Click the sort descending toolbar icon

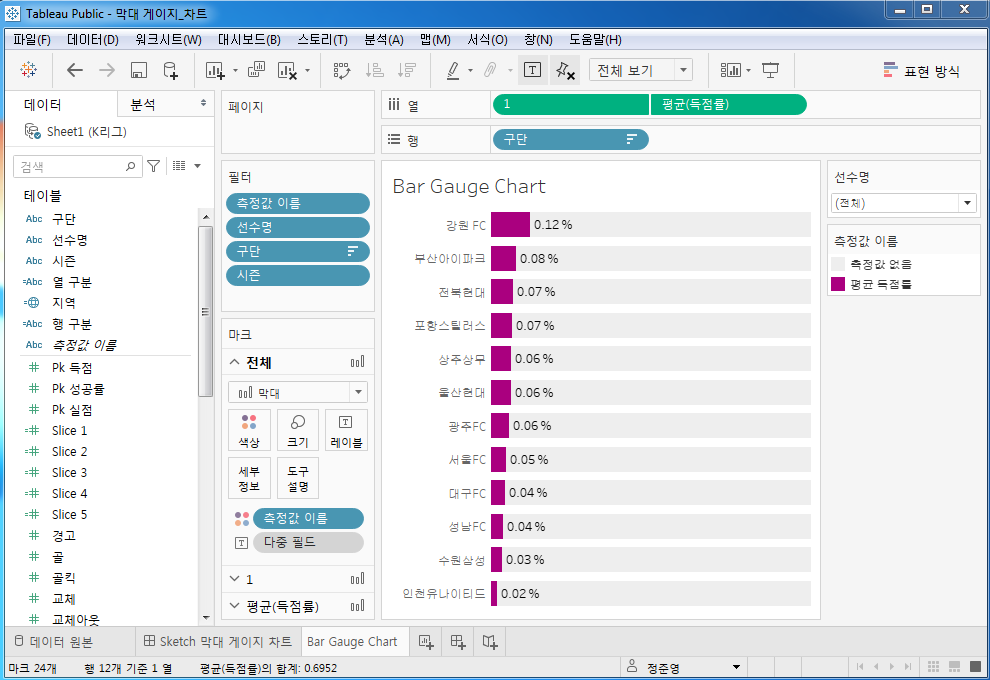(407, 70)
